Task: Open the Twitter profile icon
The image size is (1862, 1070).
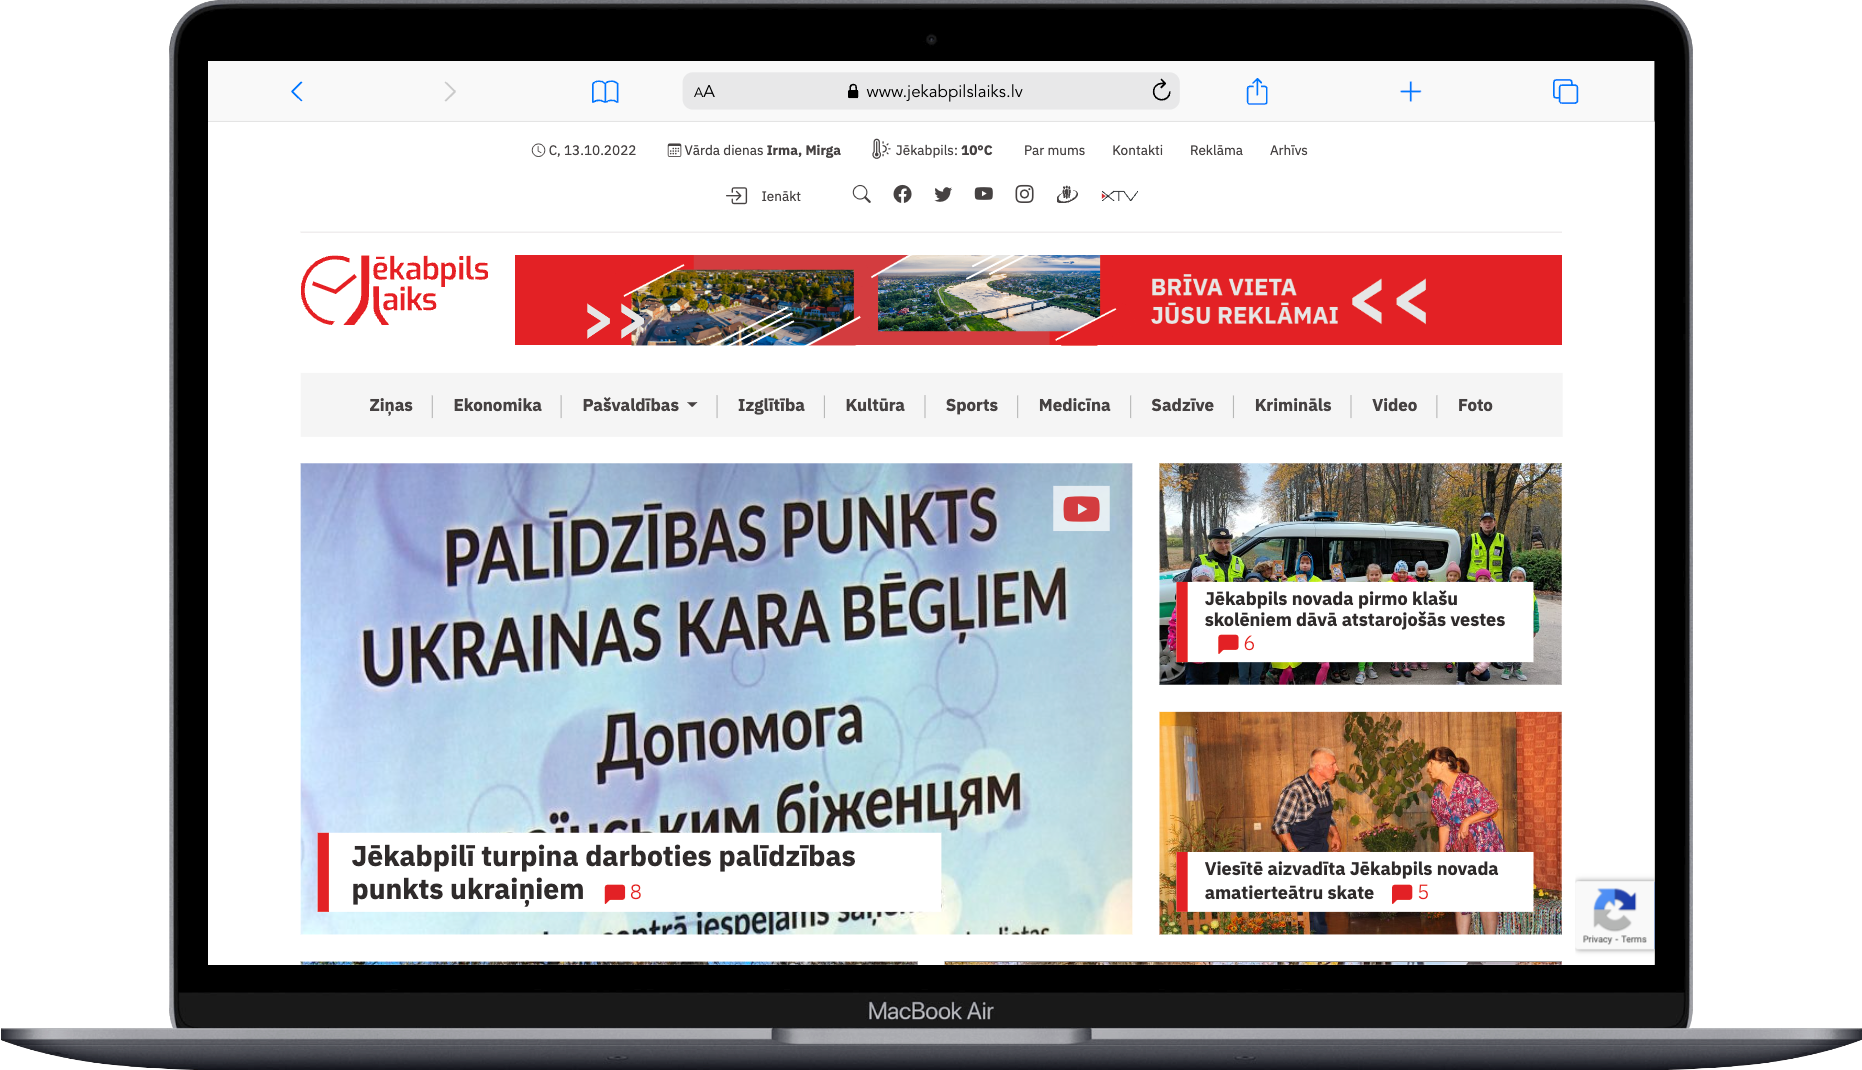Action: click(x=943, y=195)
